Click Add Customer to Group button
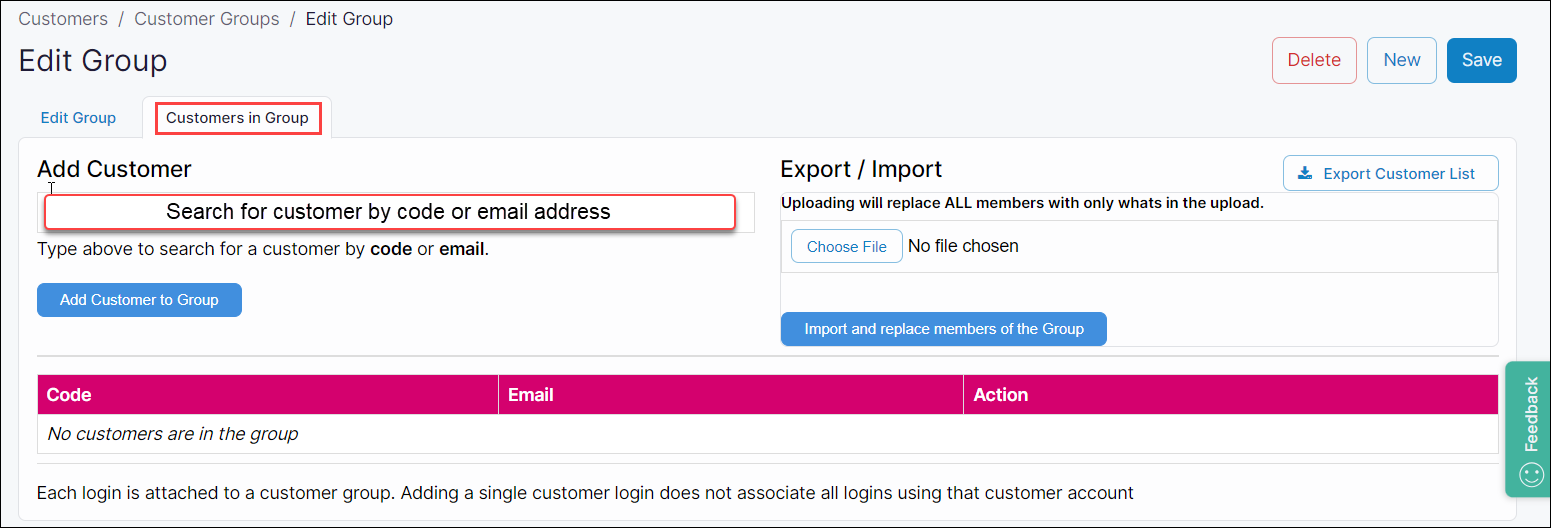 tap(139, 300)
